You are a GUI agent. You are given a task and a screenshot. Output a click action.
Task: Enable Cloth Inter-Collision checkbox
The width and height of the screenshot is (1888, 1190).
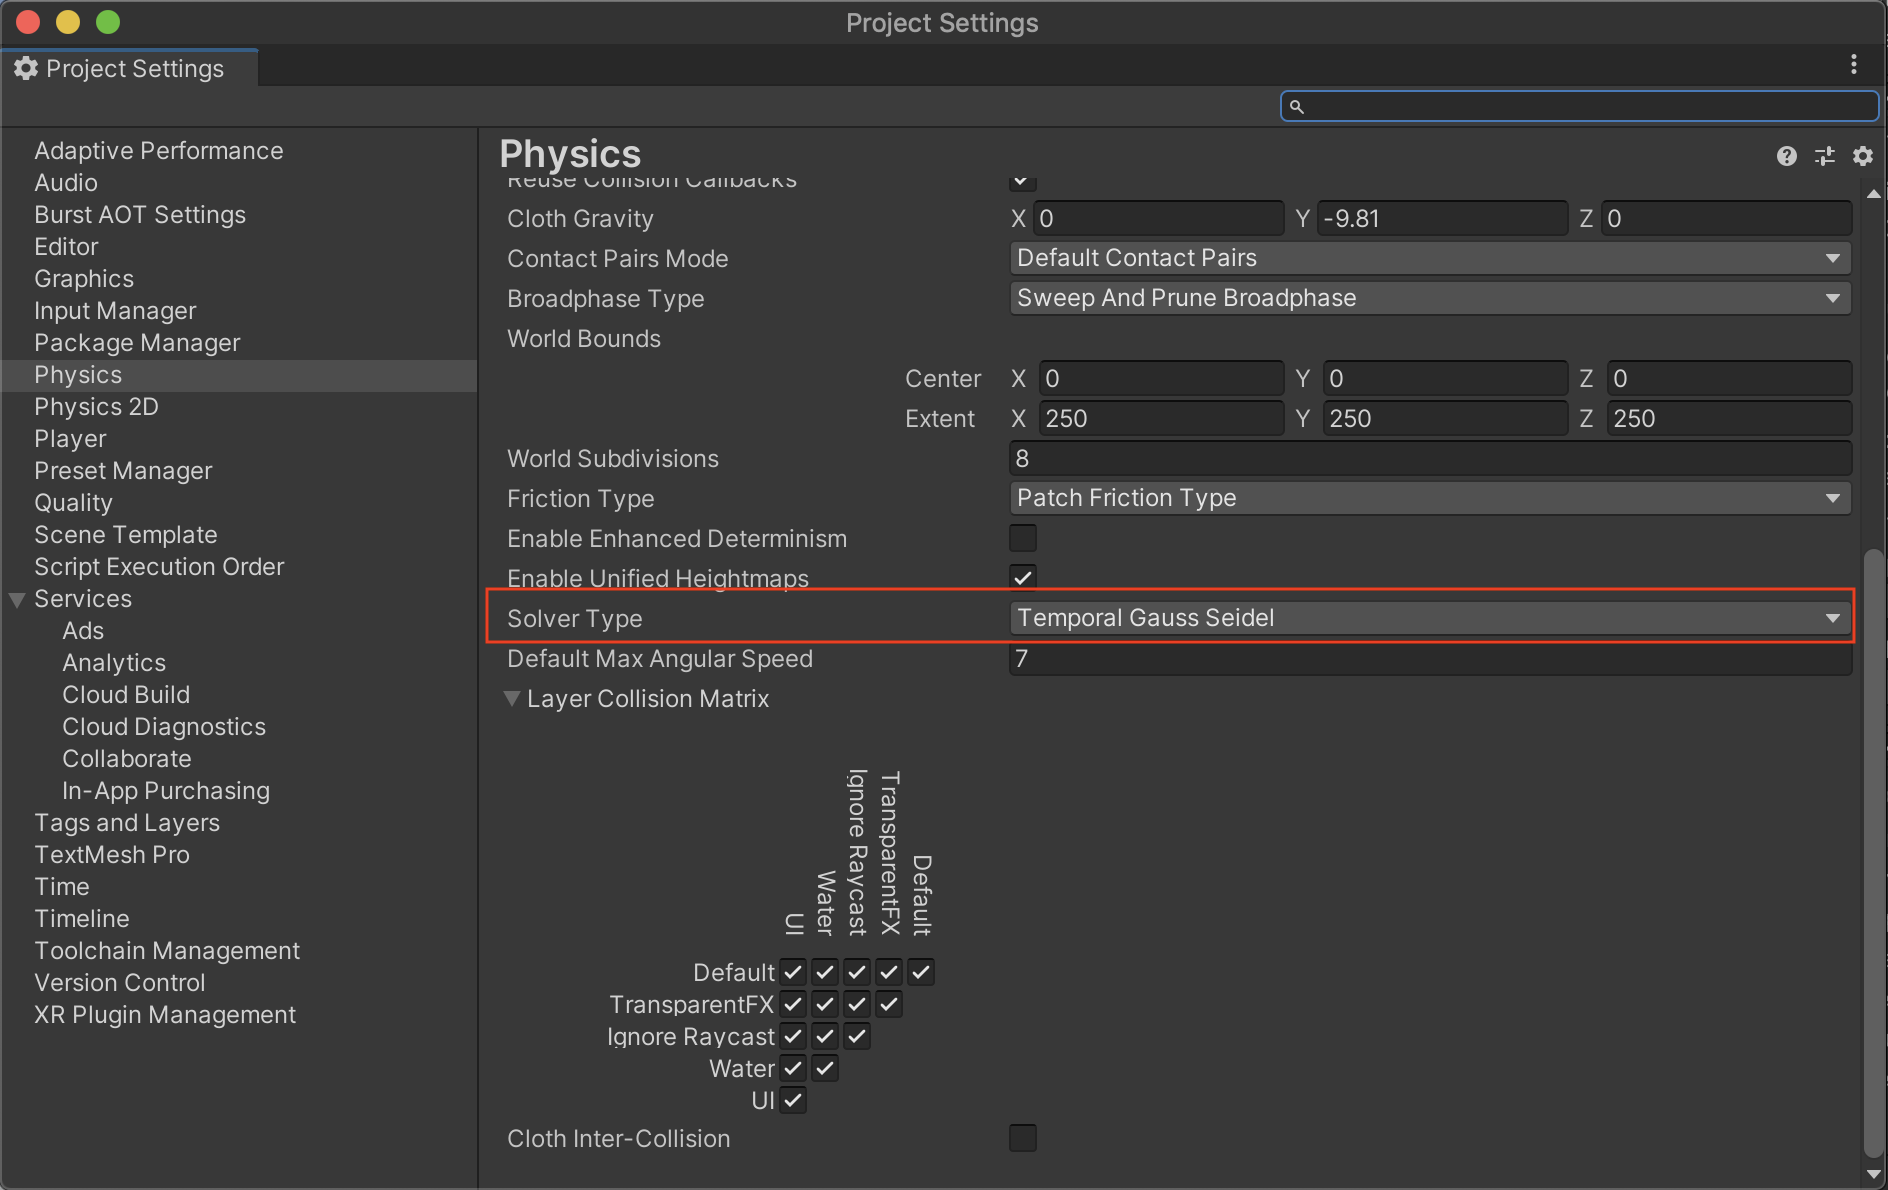(1023, 1138)
